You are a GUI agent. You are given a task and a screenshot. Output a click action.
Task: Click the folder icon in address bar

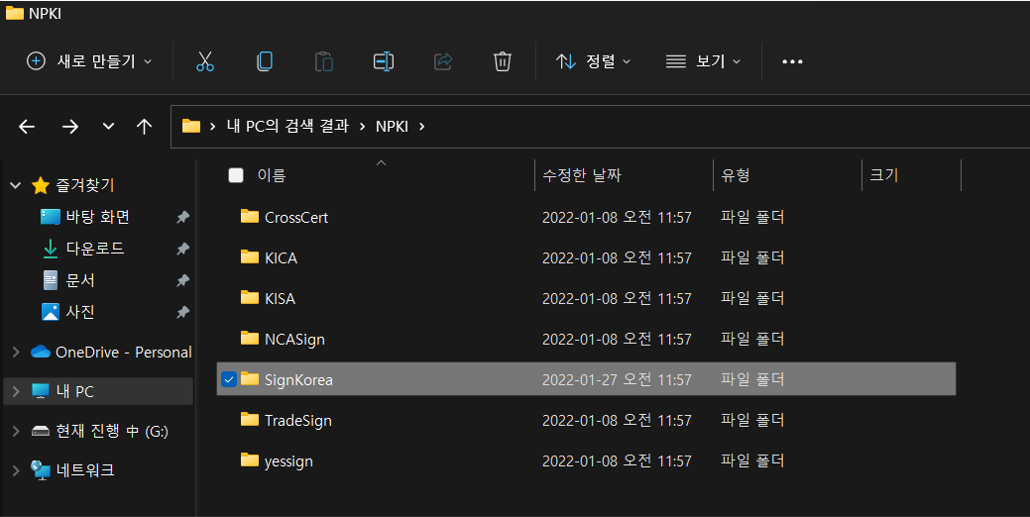click(191, 126)
